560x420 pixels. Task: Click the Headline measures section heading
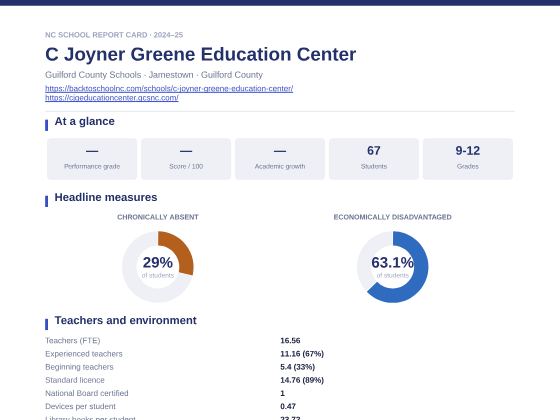pyautogui.click(x=106, y=197)
